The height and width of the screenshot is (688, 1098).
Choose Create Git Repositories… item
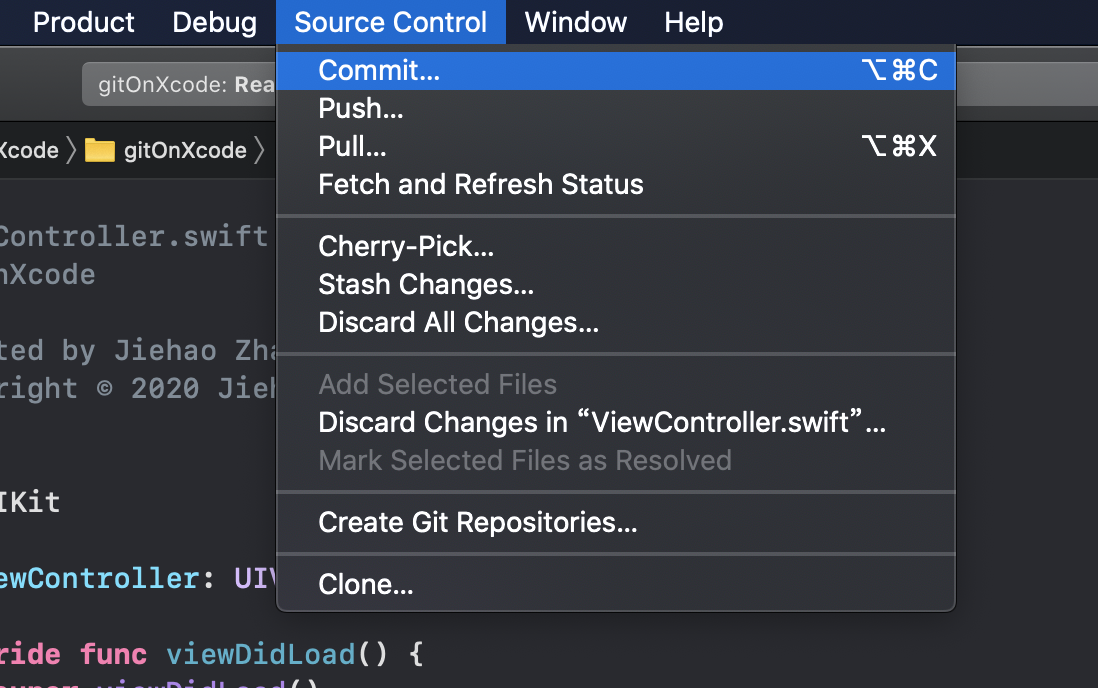click(478, 522)
